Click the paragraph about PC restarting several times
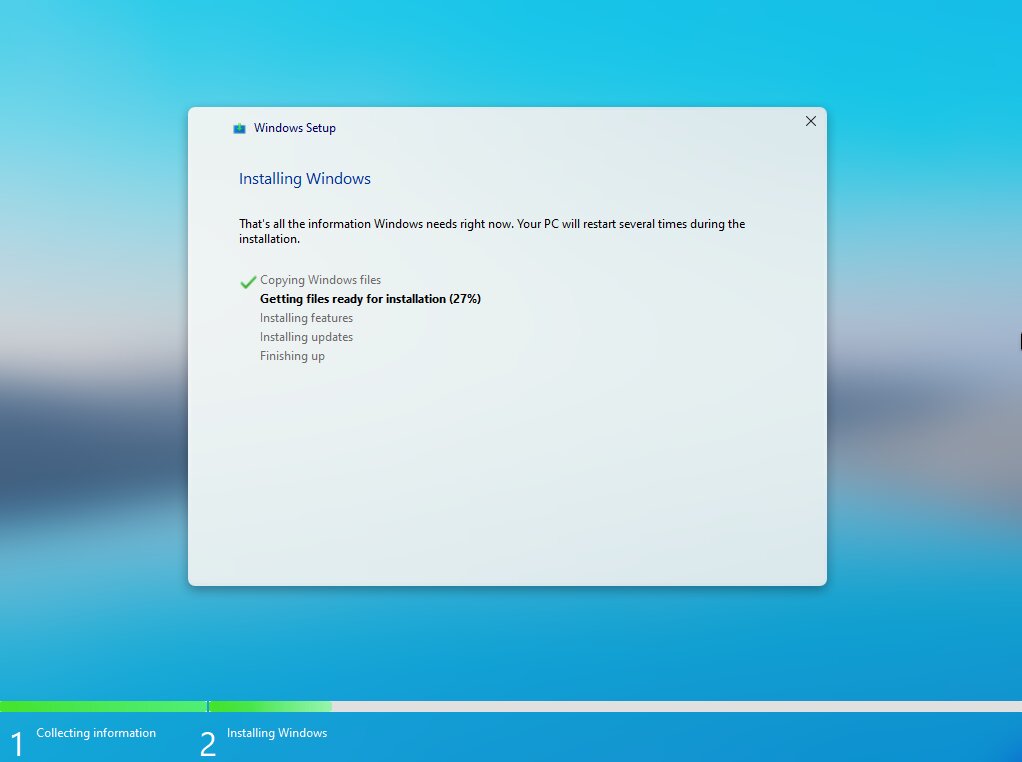 pyautogui.click(x=492, y=231)
